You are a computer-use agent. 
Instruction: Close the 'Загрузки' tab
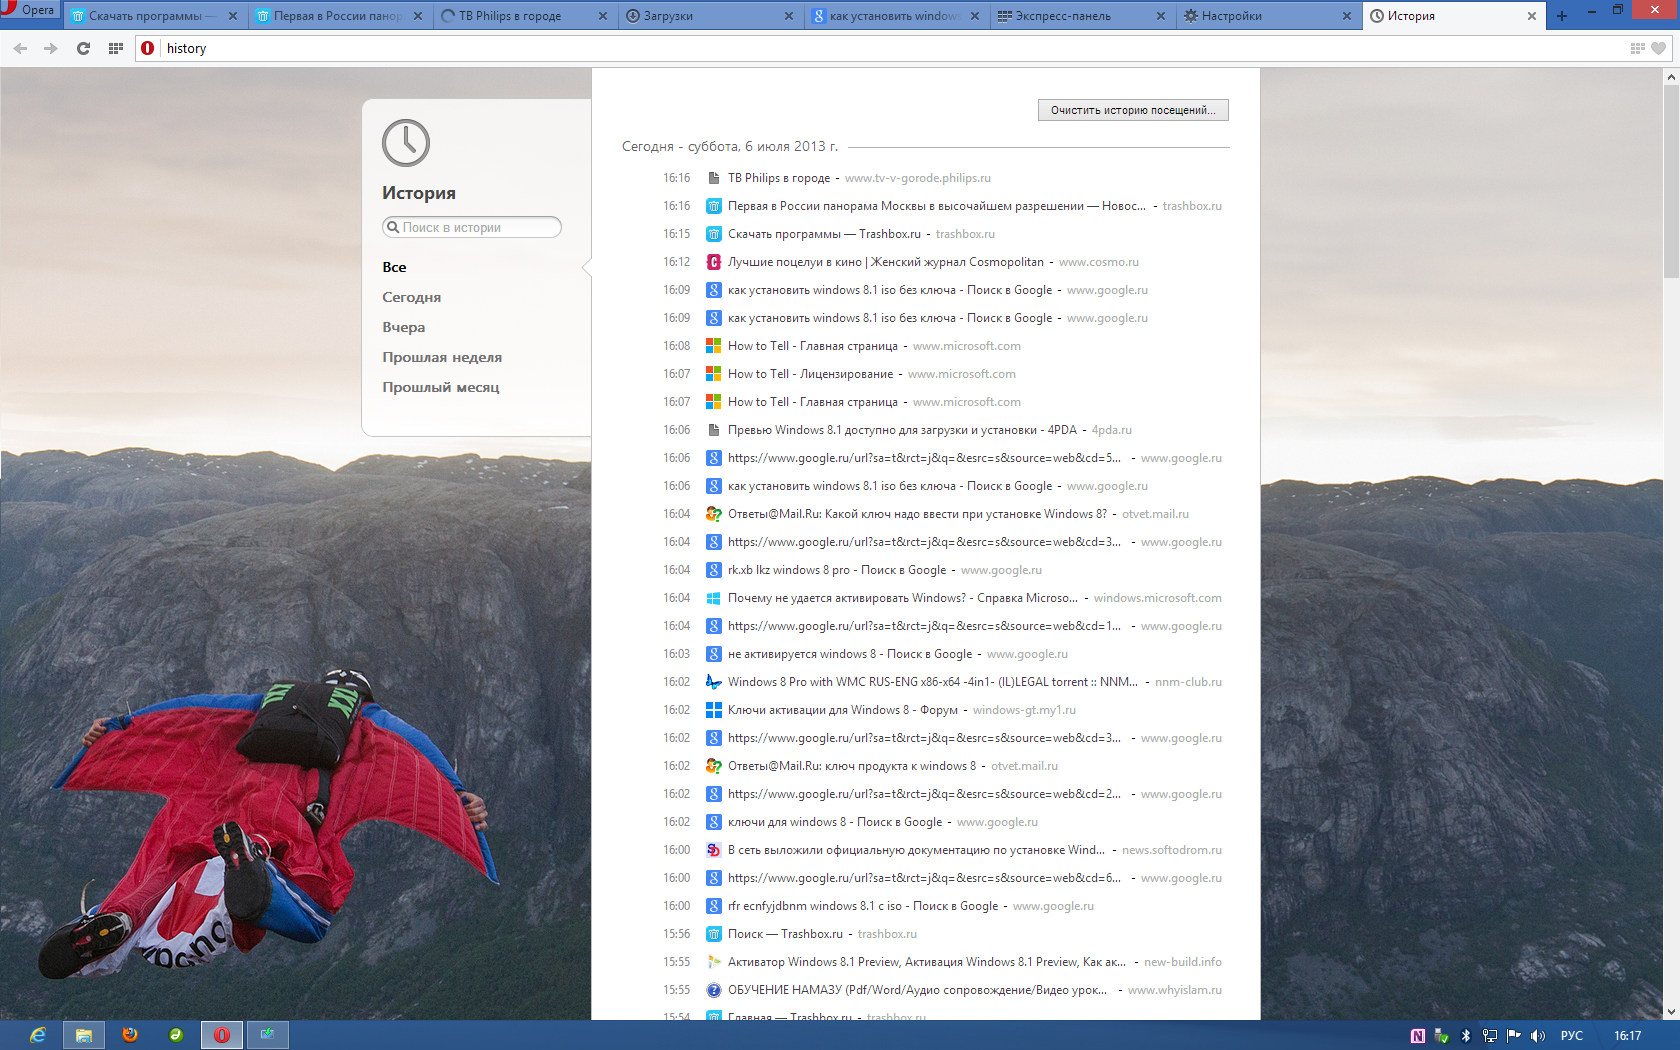click(x=789, y=16)
